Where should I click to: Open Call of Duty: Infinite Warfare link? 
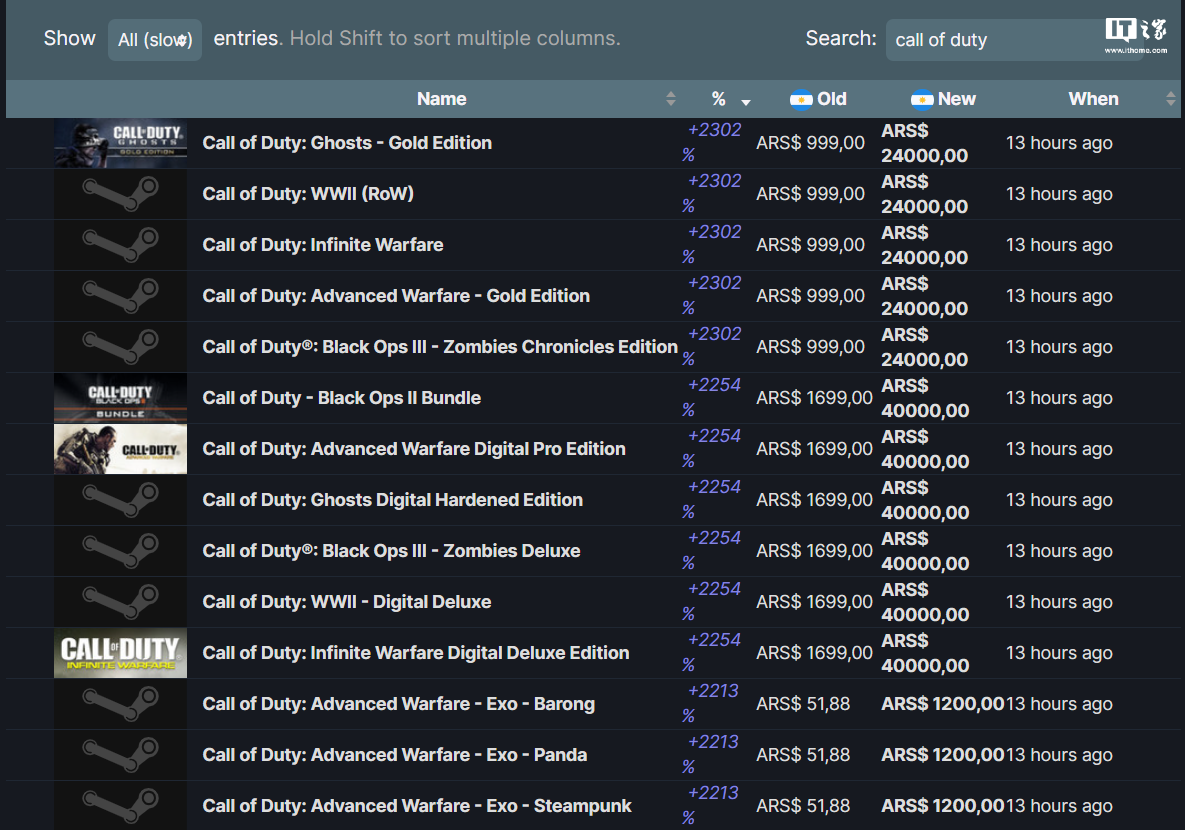point(323,245)
